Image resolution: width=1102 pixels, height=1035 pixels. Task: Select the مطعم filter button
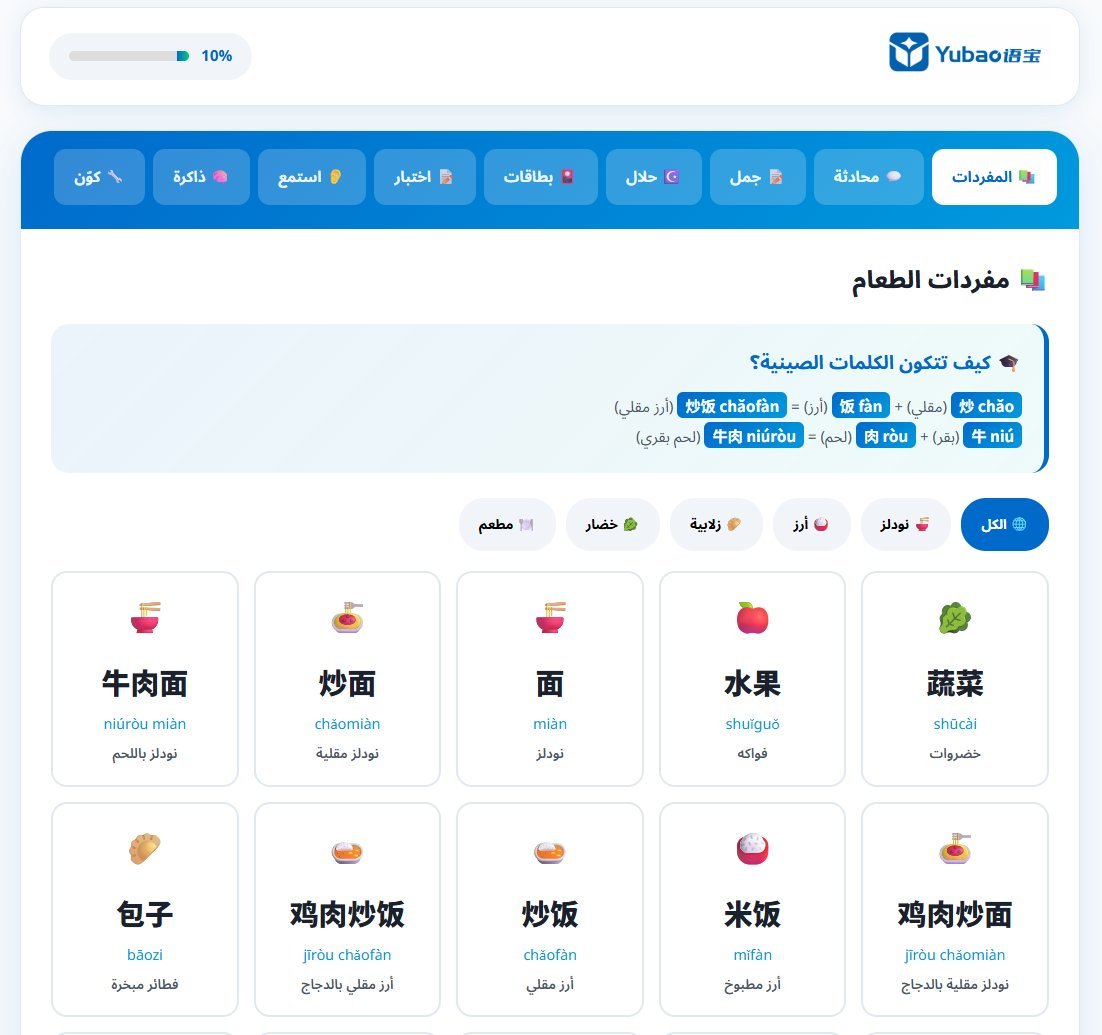(507, 525)
